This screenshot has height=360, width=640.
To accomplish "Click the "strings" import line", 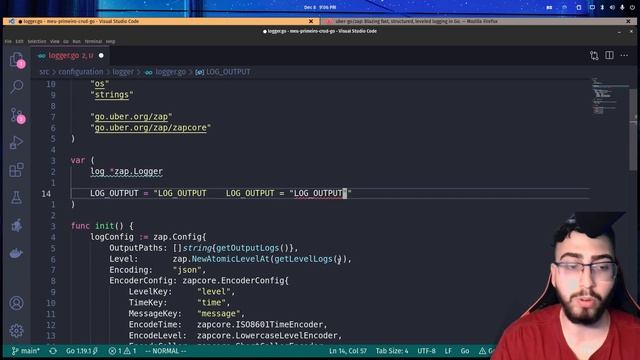I will [112, 95].
